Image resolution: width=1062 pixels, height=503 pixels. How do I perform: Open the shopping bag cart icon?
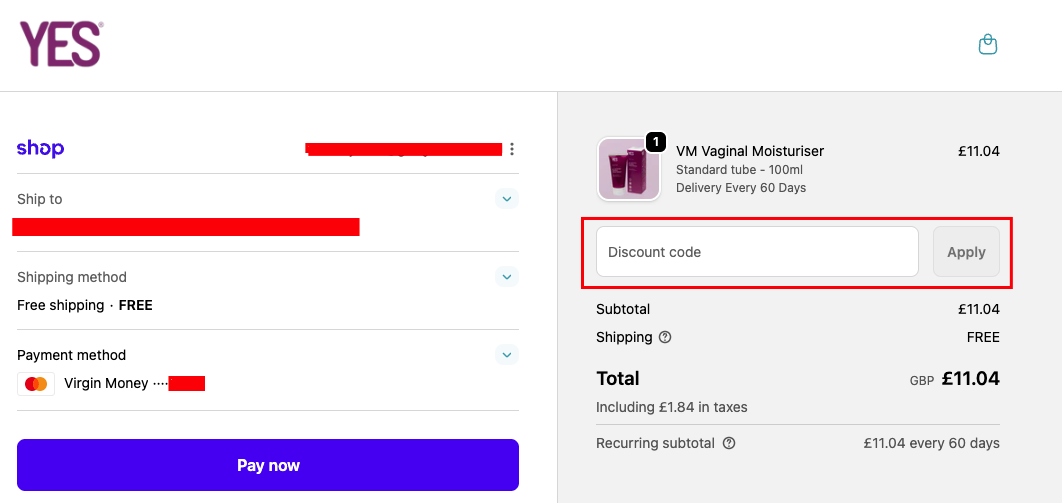point(987,44)
